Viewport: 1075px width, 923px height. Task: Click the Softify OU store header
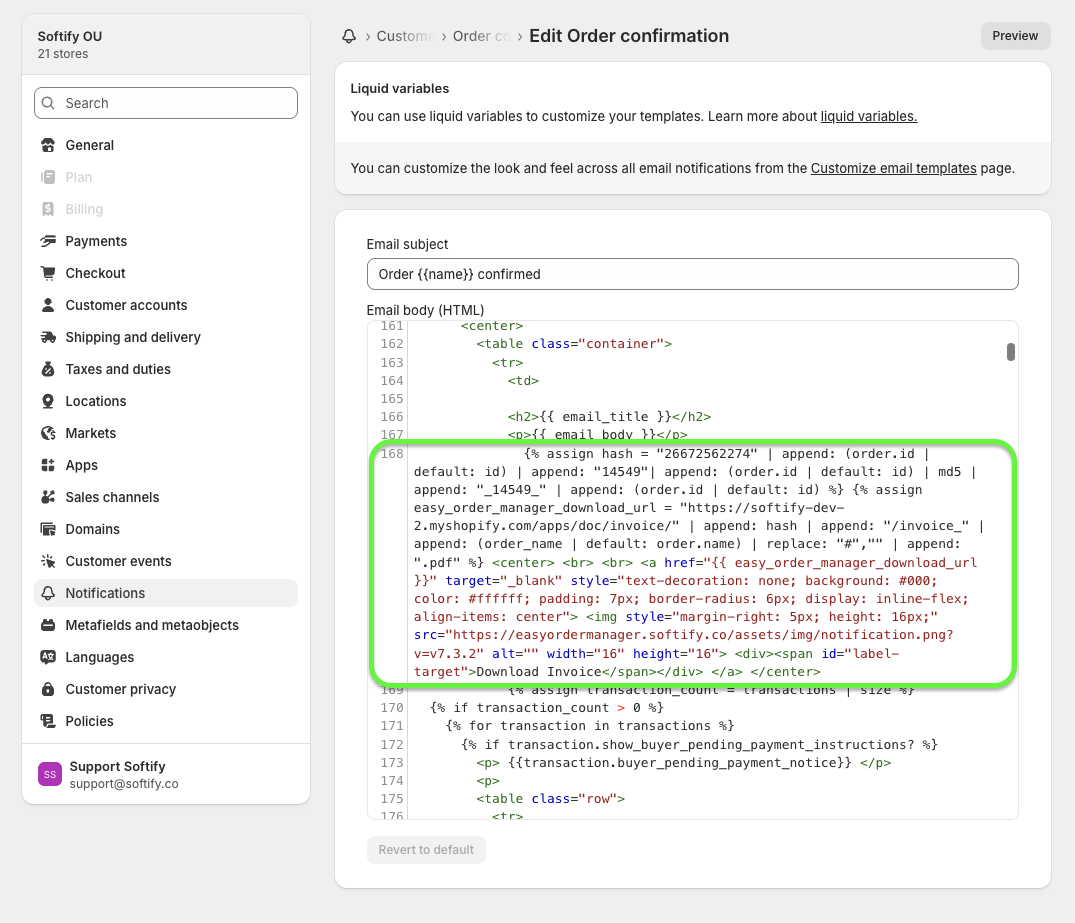click(x=166, y=45)
